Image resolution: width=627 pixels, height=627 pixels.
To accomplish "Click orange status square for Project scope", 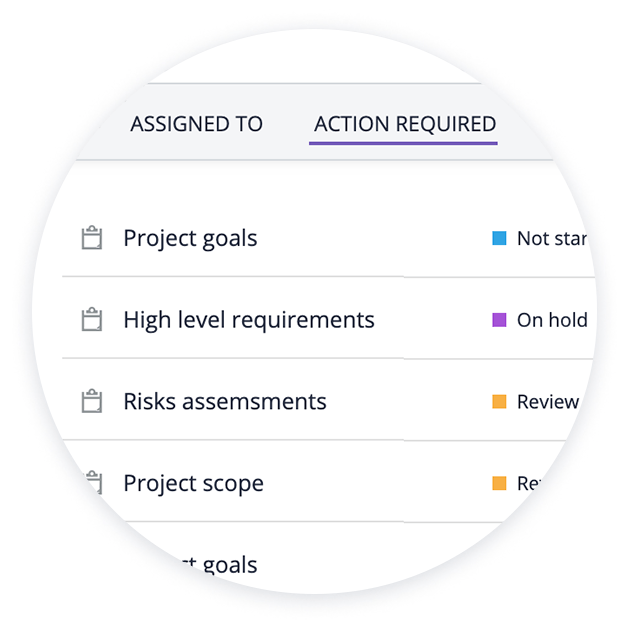I will point(499,483).
